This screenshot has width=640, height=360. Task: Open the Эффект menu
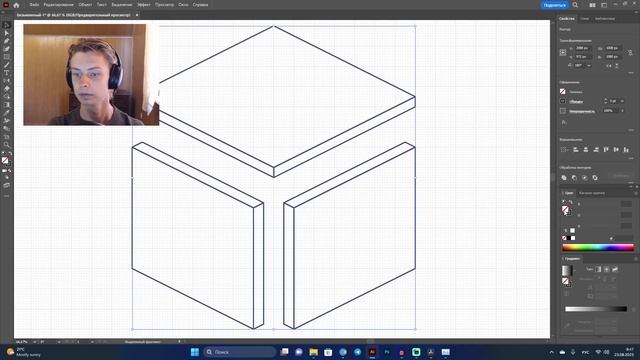pyautogui.click(x=143, y=5)
